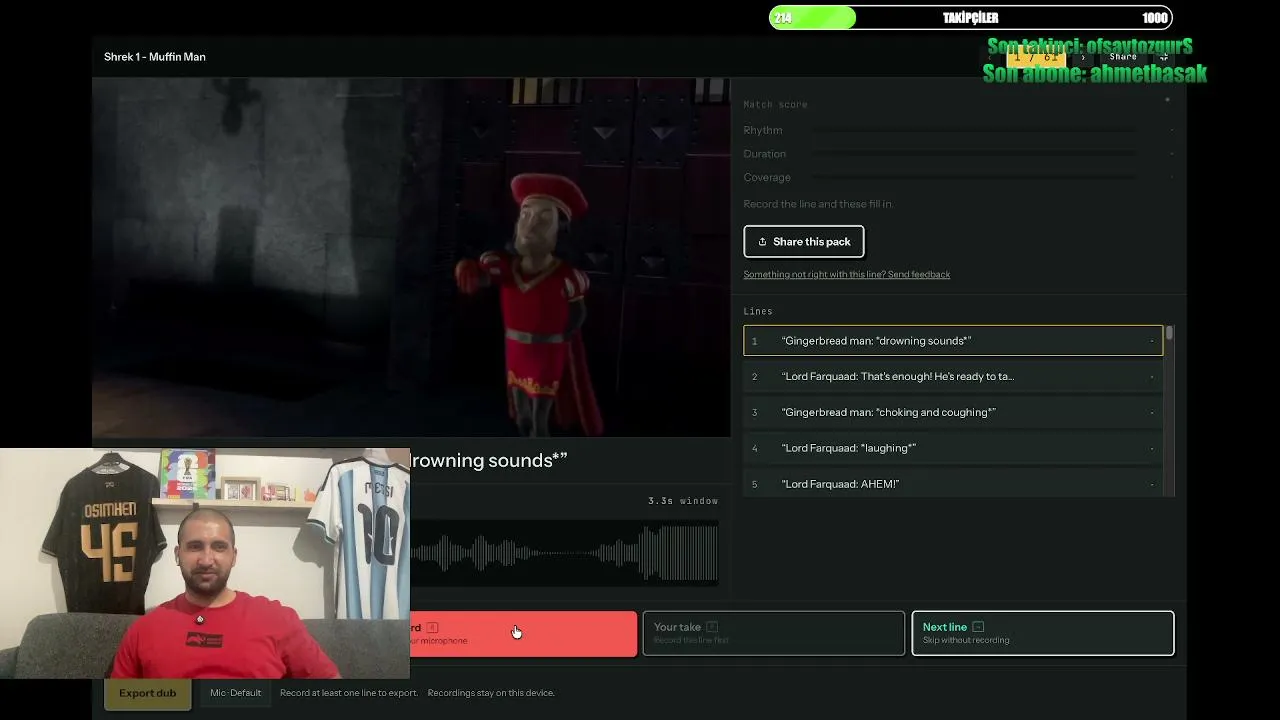Click the Share button in the top bar
This screenshot has height=720, width=1280.
coord(1123,57)
